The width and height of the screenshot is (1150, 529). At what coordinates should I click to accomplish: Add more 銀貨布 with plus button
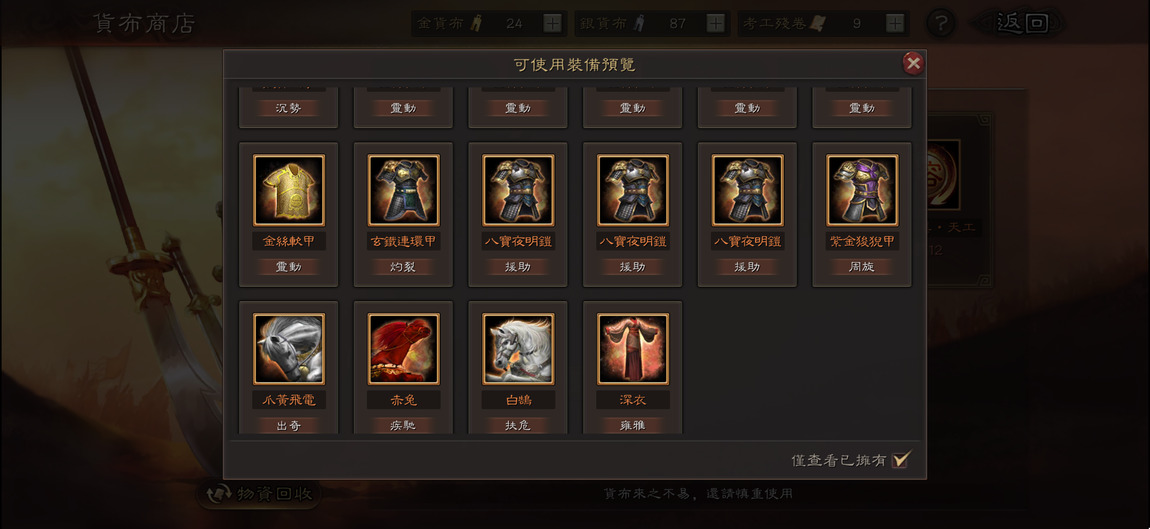point(716,23)
